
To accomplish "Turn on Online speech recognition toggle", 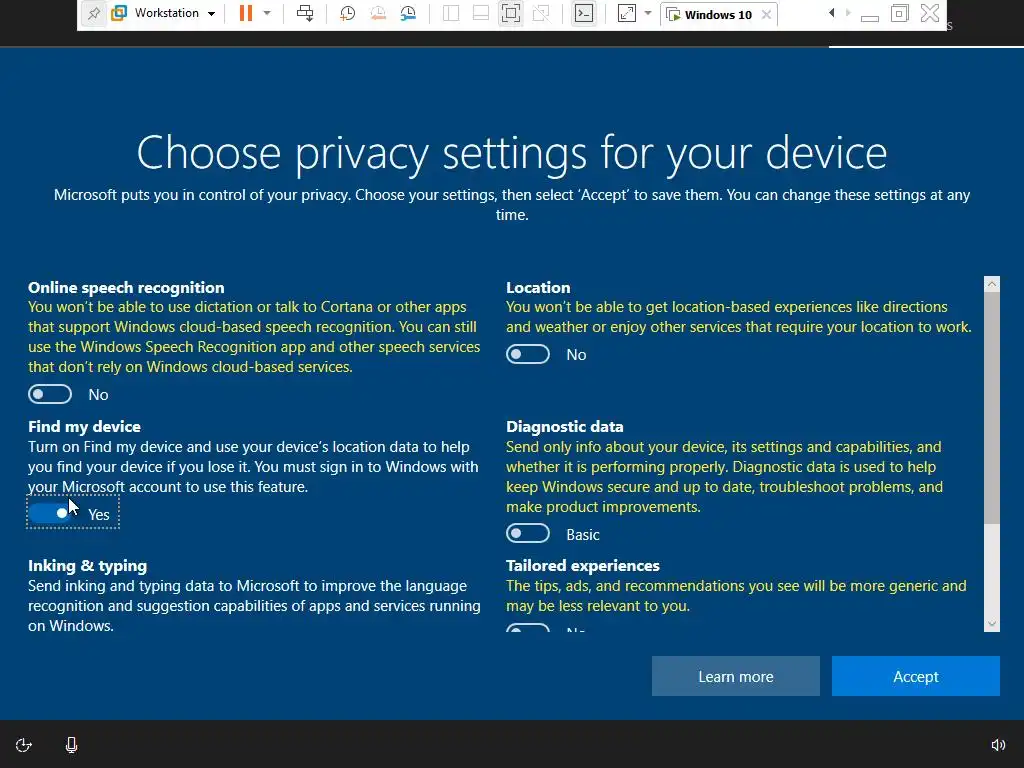I will coord(50,394).
